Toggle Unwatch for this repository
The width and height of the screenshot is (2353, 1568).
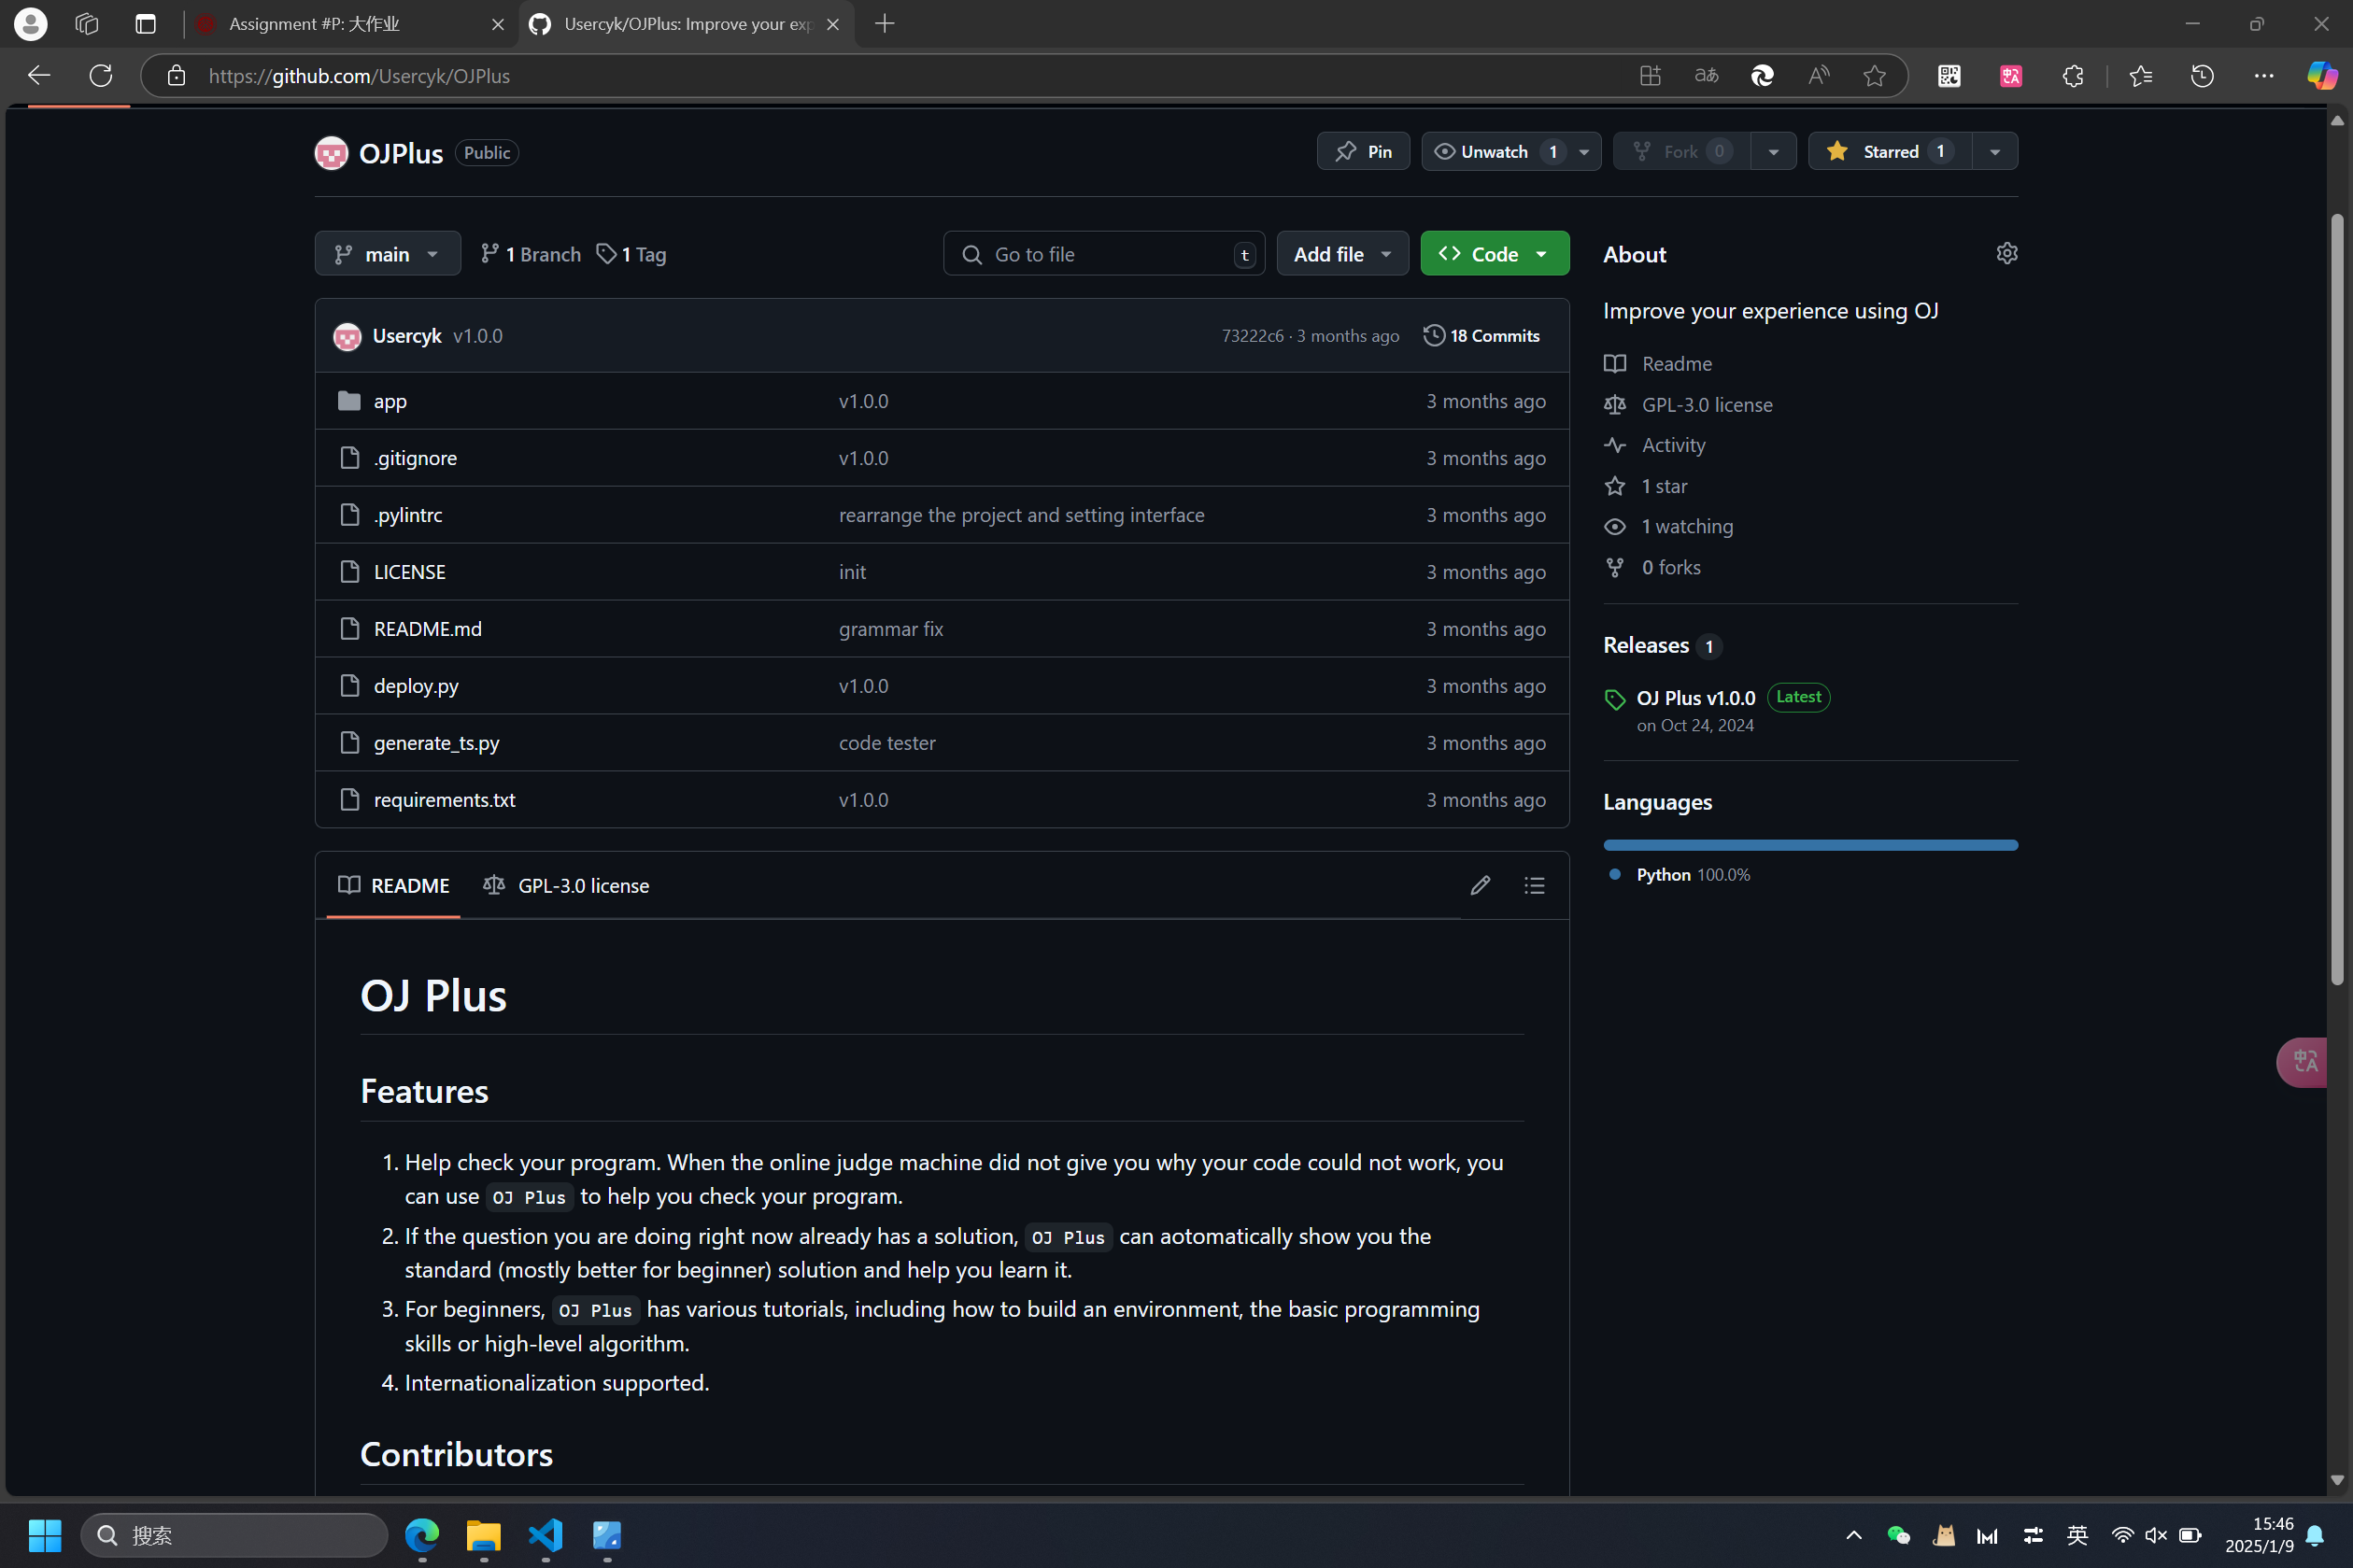tap(1493, 151)
